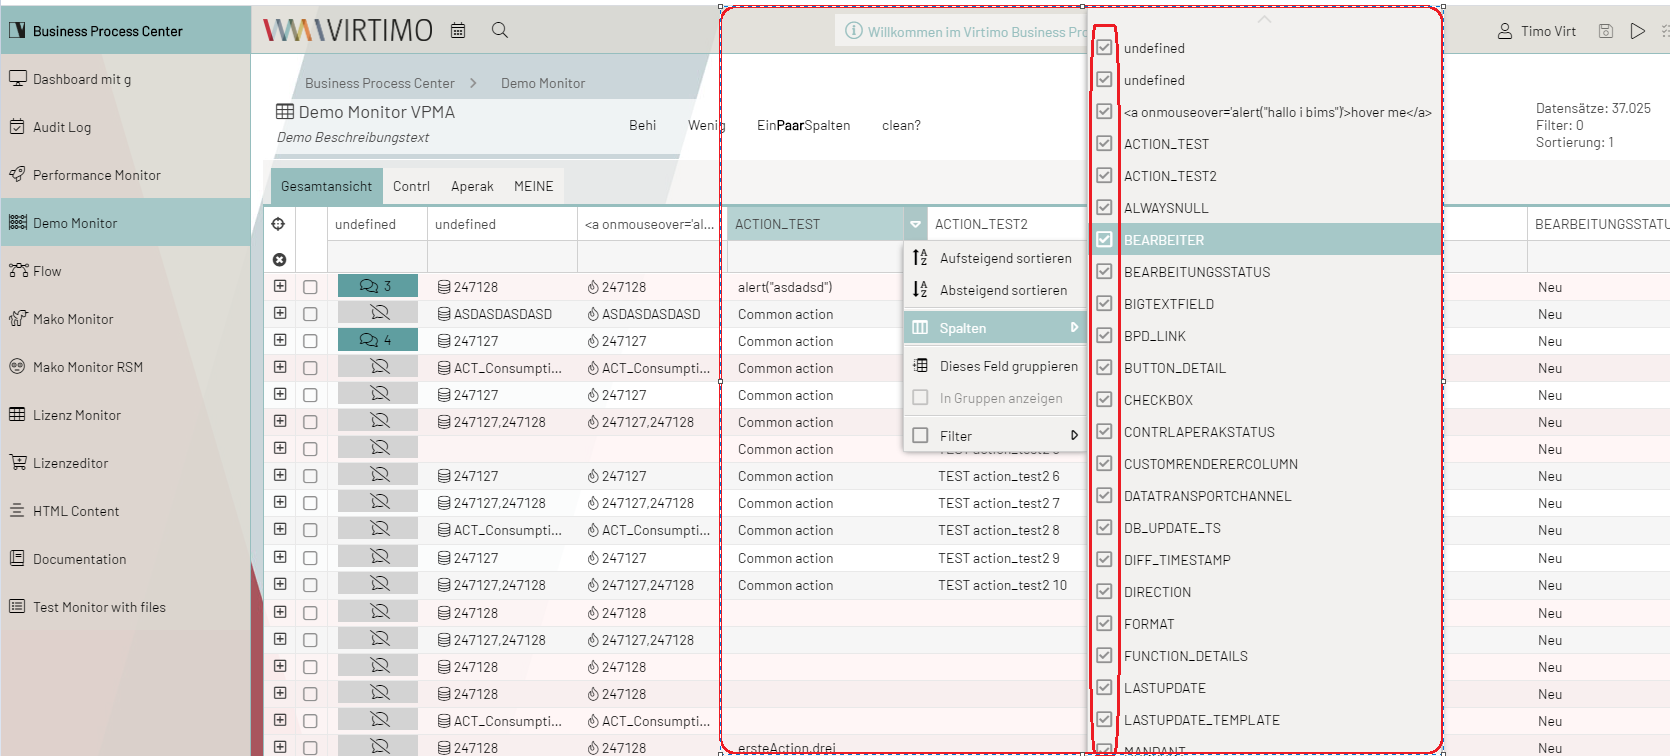
Task: Click the Timo Virt user account
Action: click(x=1537, y=31)
